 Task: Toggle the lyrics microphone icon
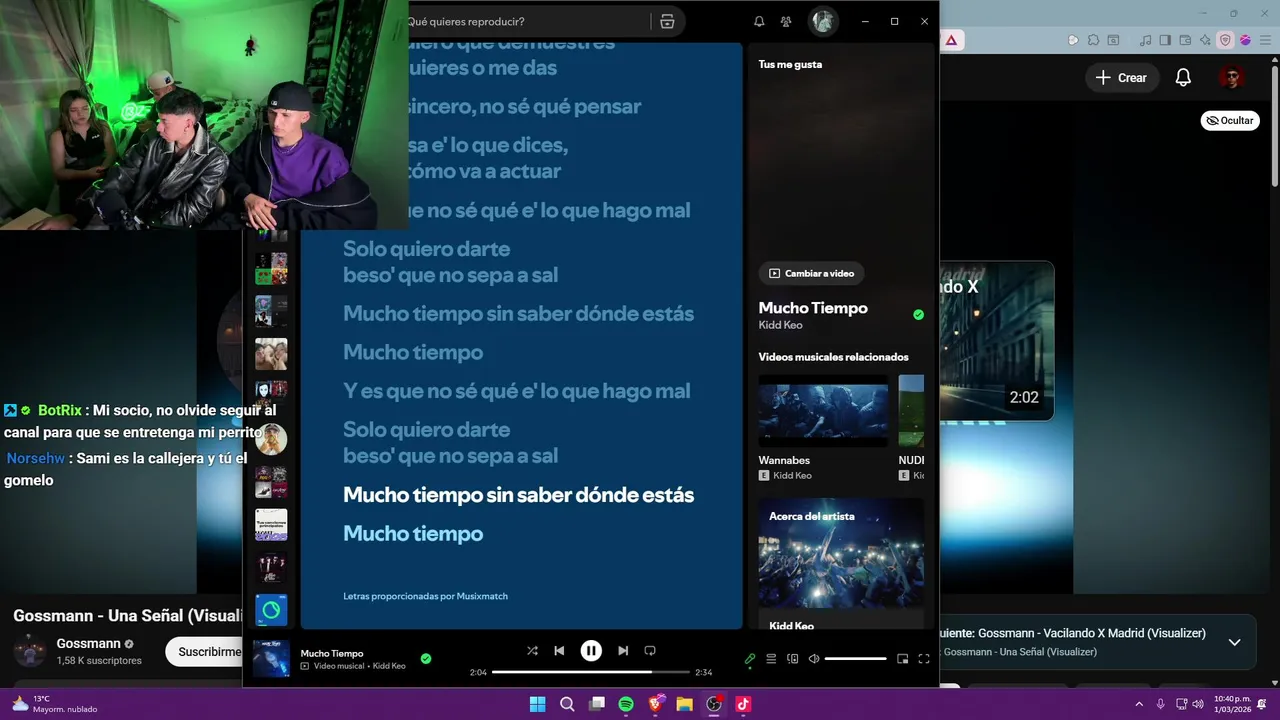click(x=750, y=659)
